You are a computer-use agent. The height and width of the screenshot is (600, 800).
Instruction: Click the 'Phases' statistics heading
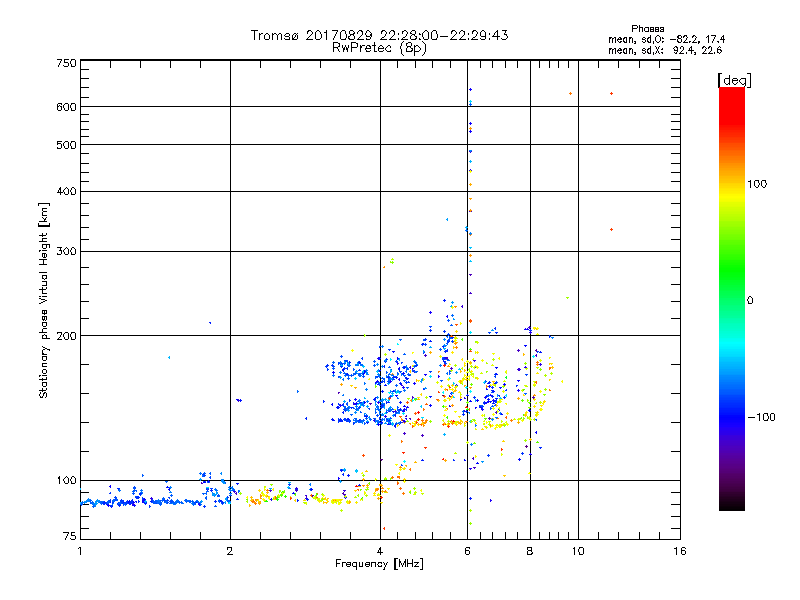(647, 29)
